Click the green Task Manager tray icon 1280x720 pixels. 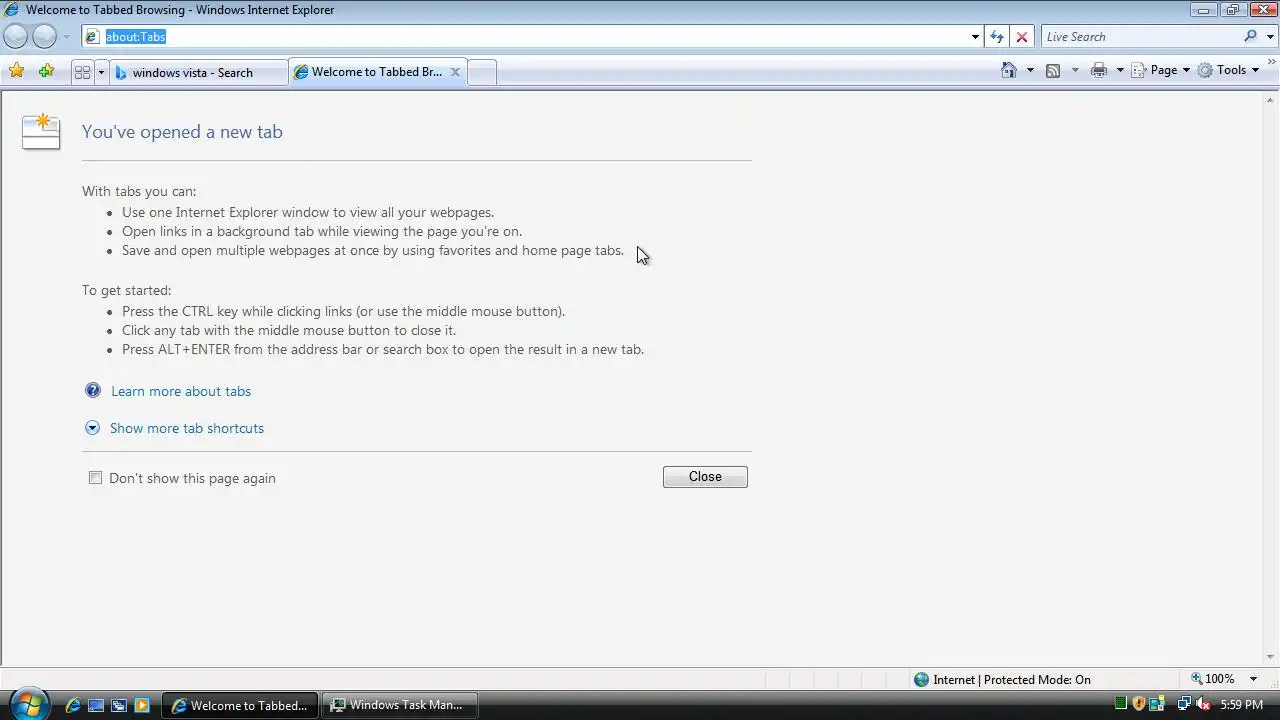click(1121, 704)
